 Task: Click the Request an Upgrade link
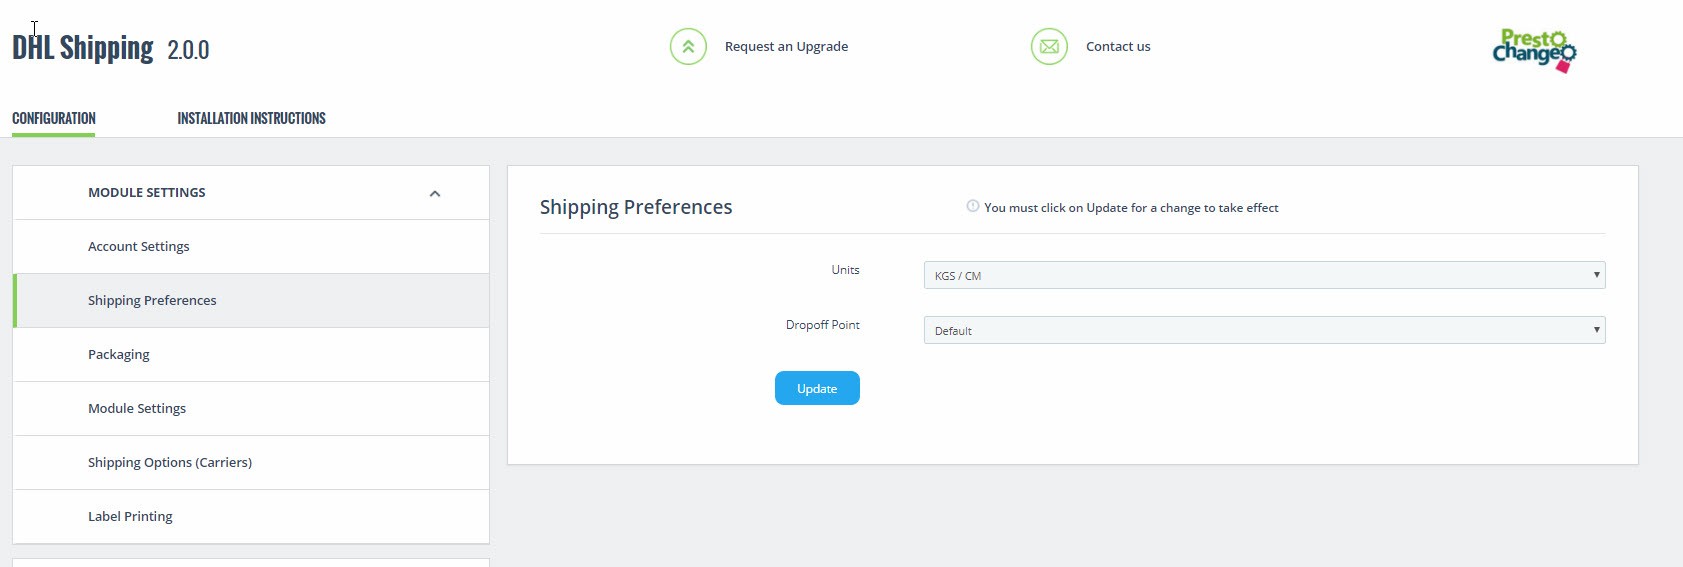coord(786,46)
